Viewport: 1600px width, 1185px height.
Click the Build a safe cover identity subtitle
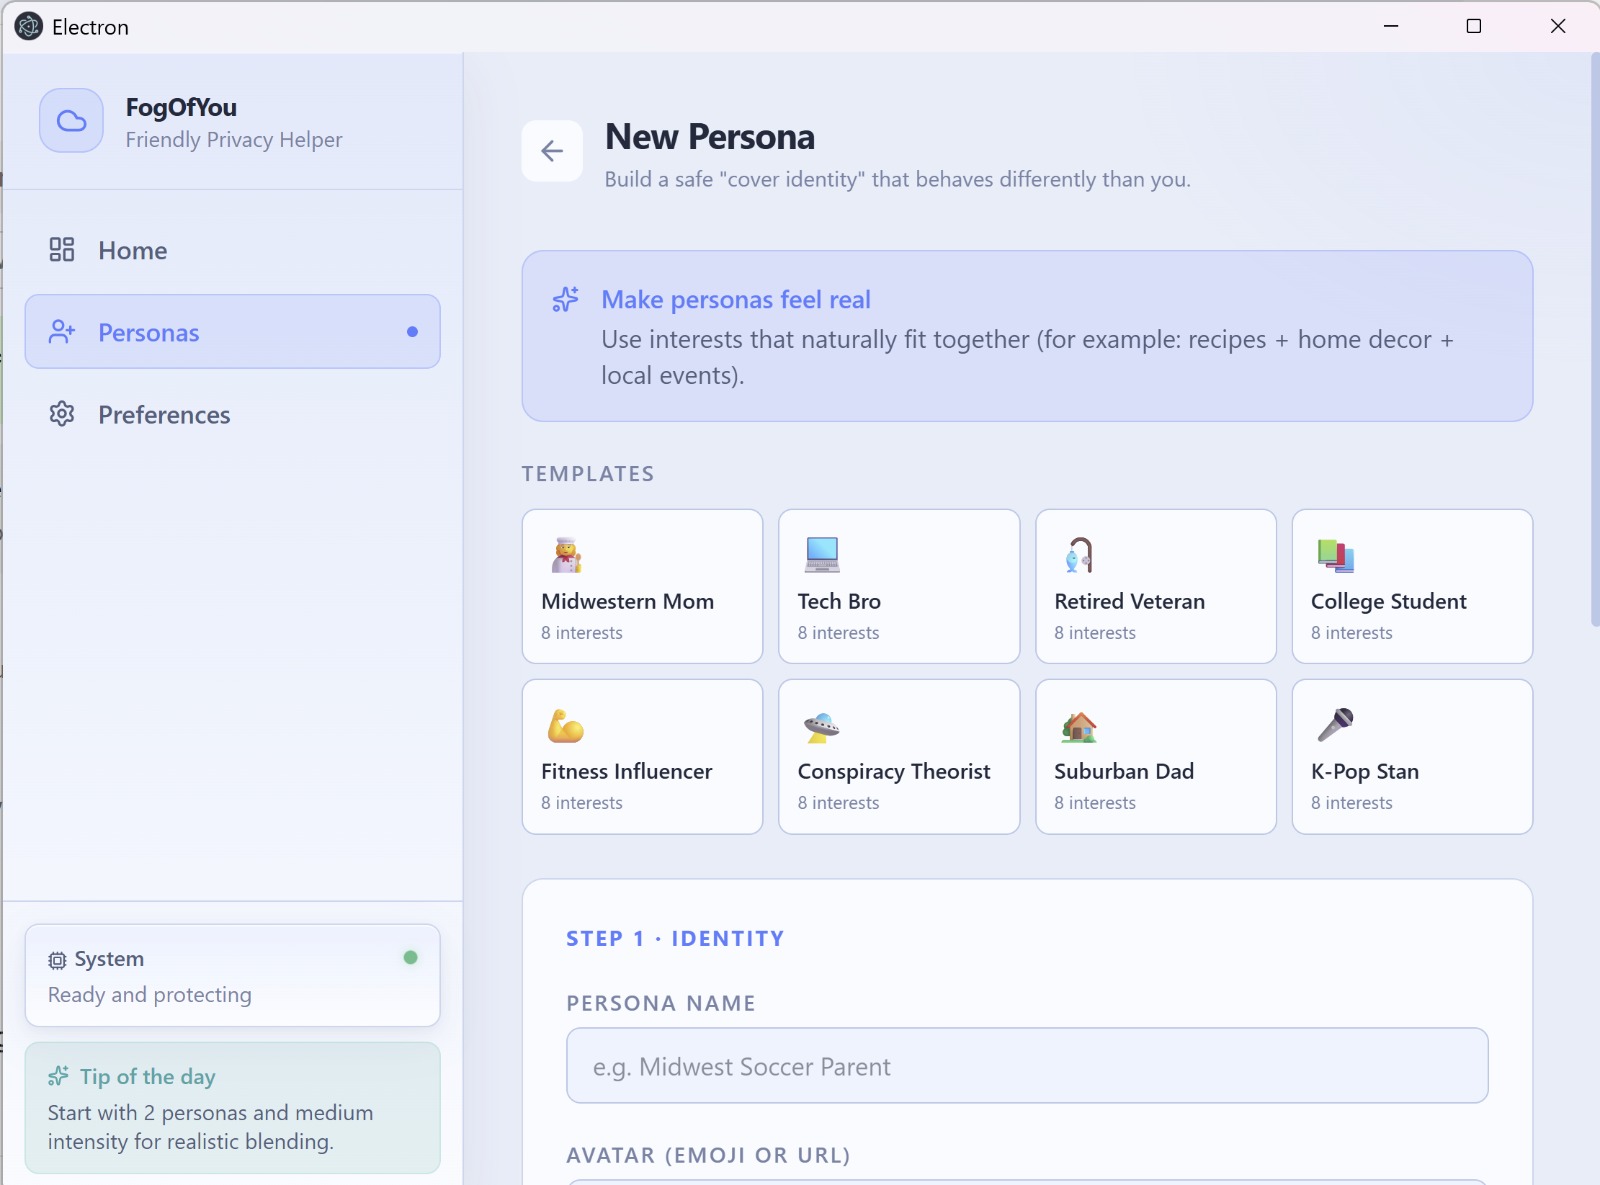coord(898,179)
